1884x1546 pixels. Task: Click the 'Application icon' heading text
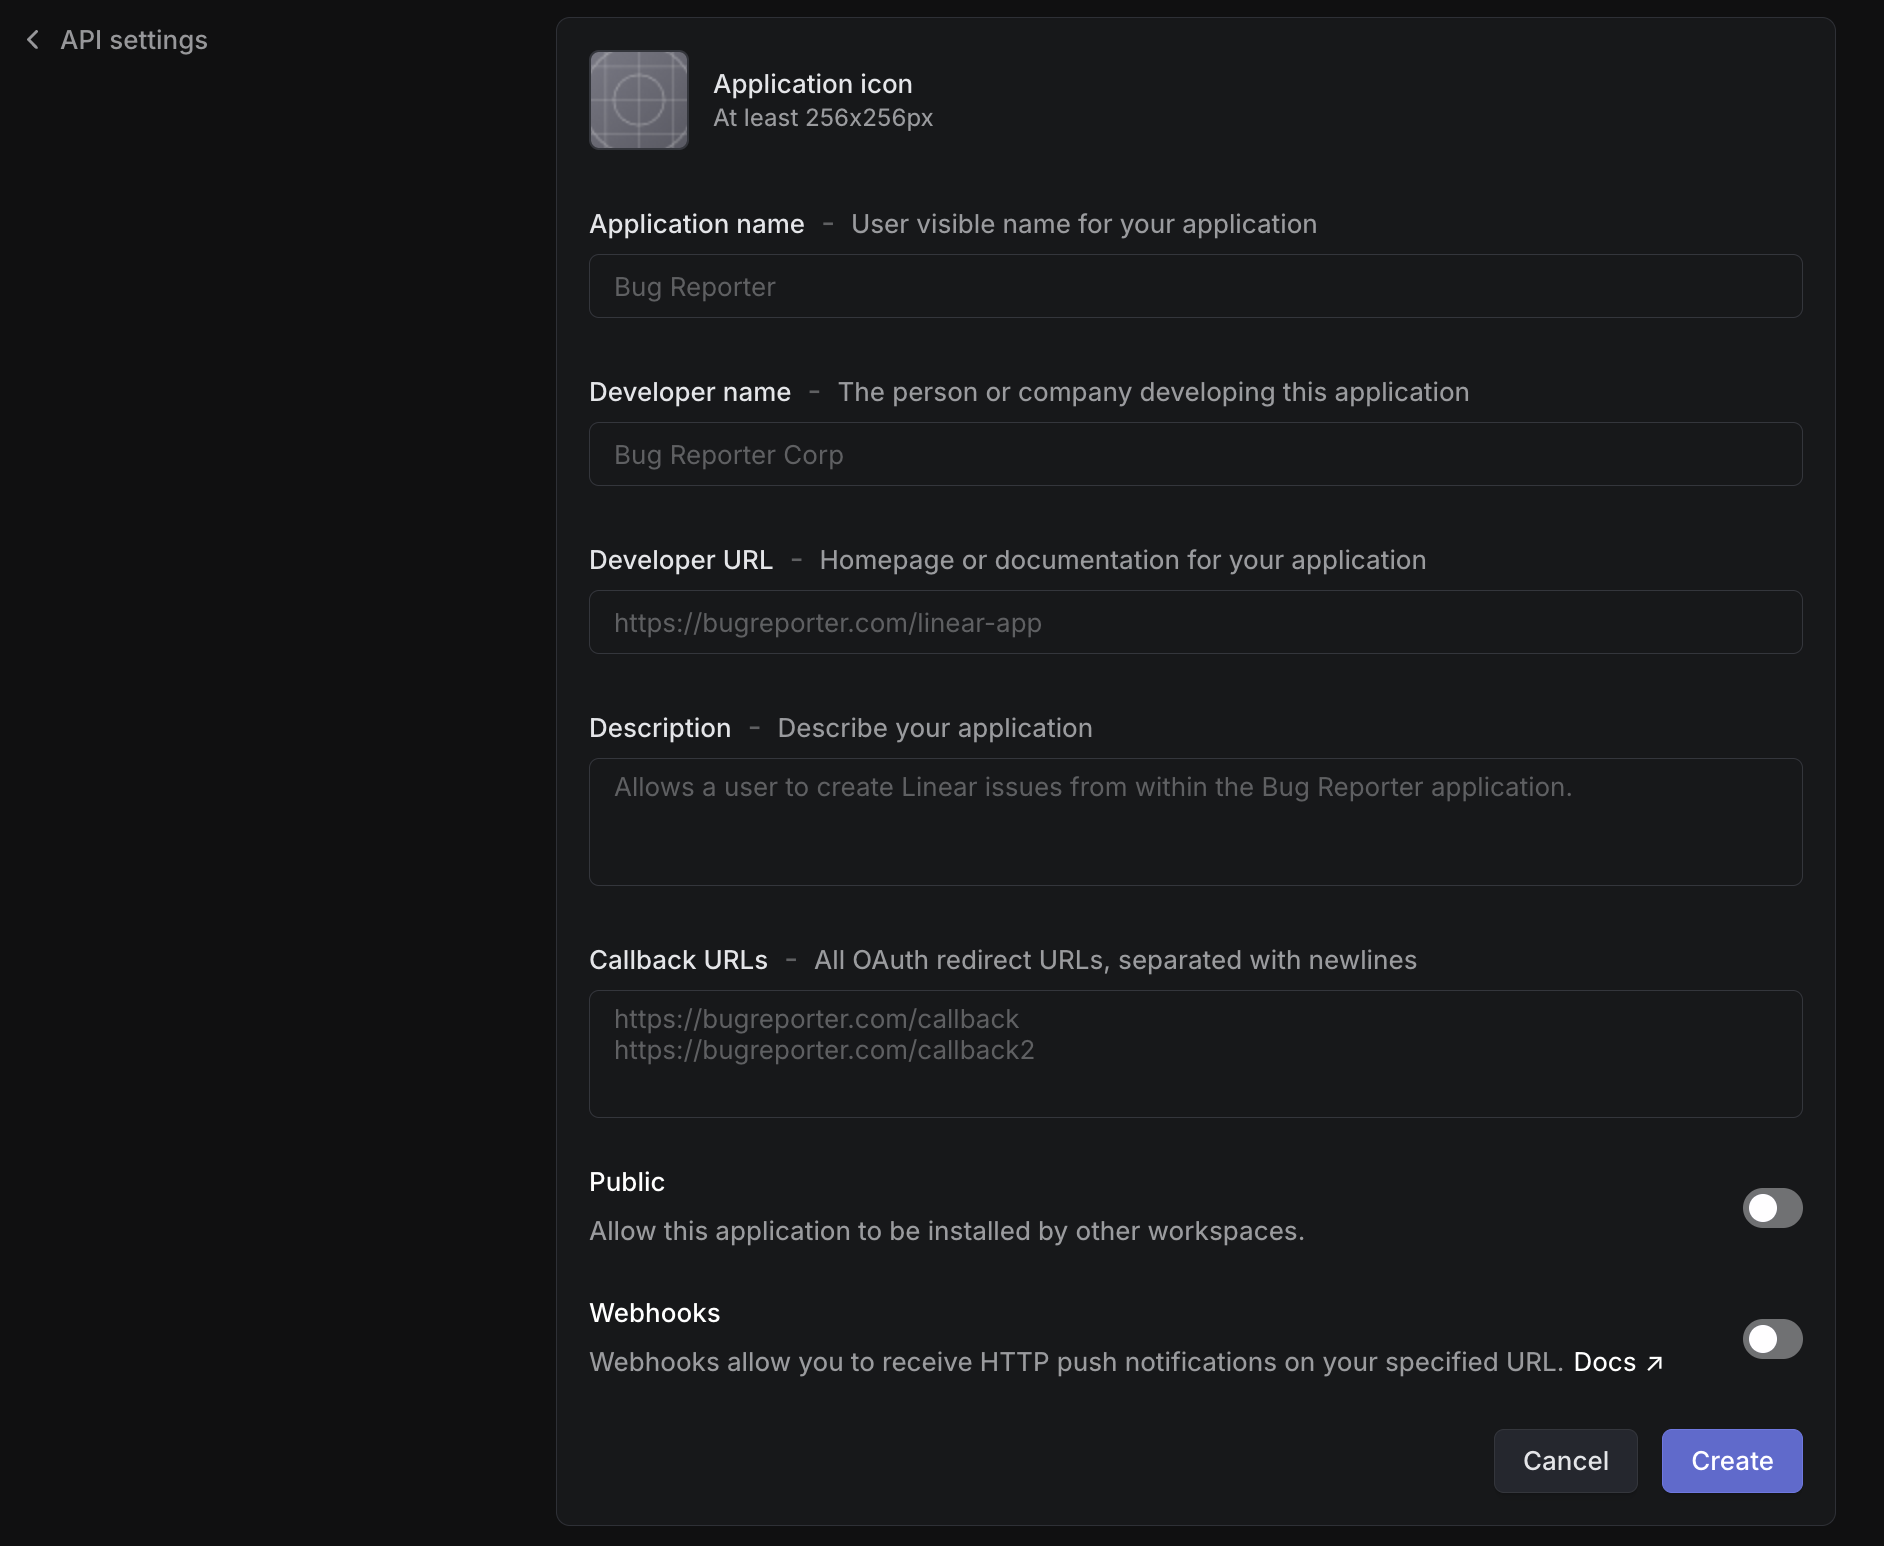(812, 84)
